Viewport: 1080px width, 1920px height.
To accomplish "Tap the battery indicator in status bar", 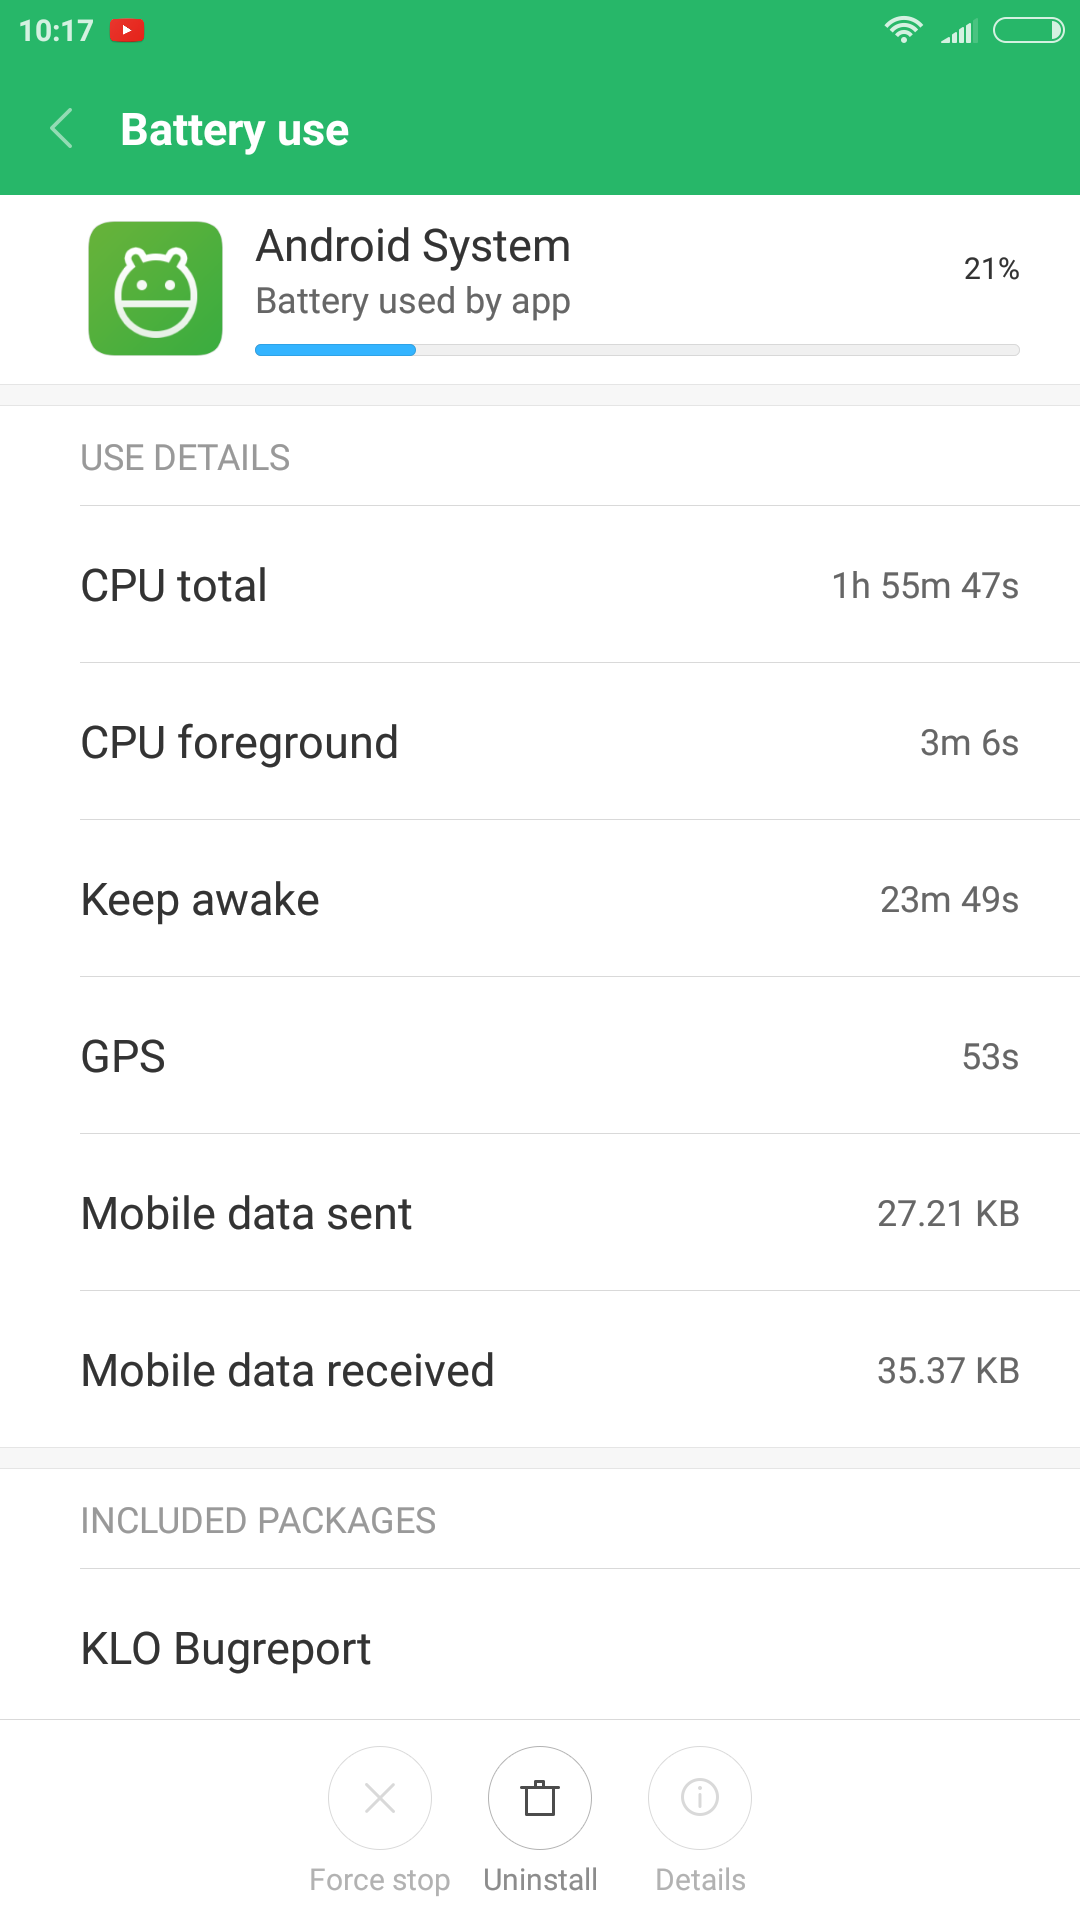I will (1028, 31).
